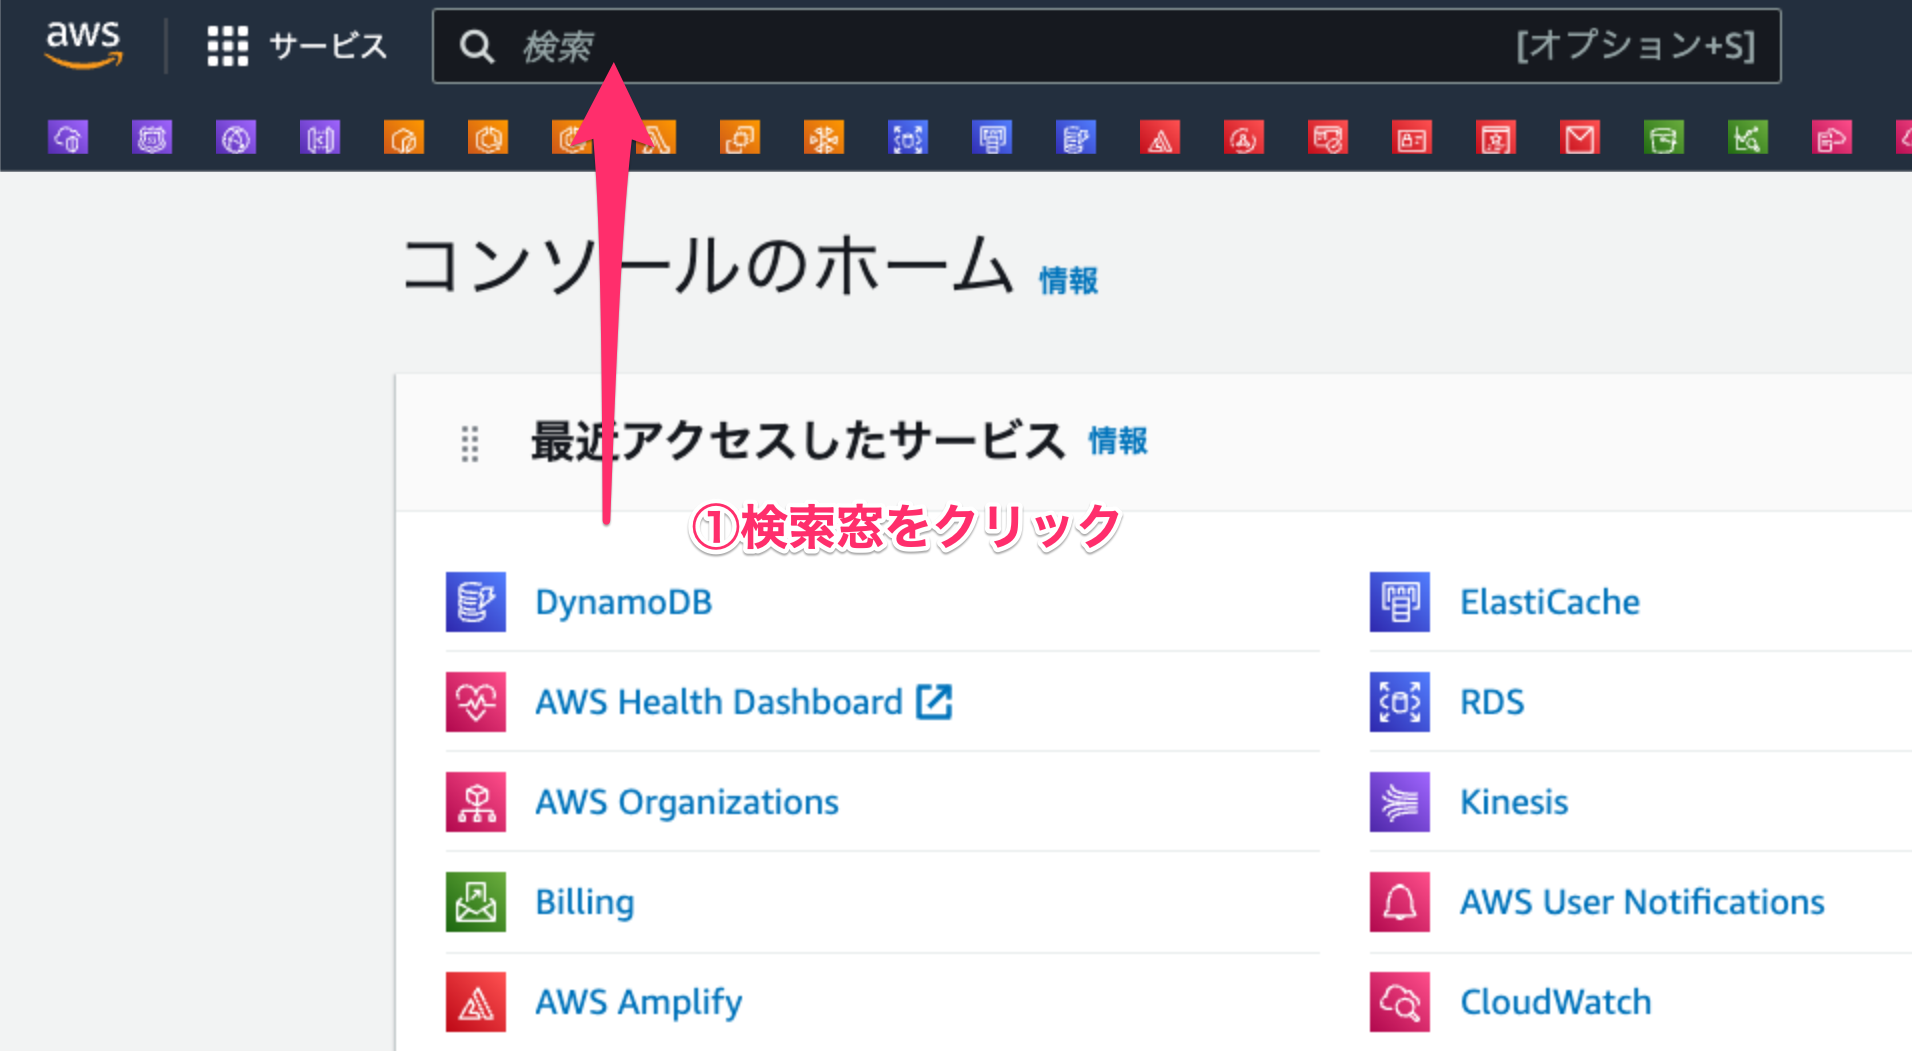The height and width of the screenshot is (1051, 1912).
Task: Open the red circular person favorite icon
Action: (1244, 138)
